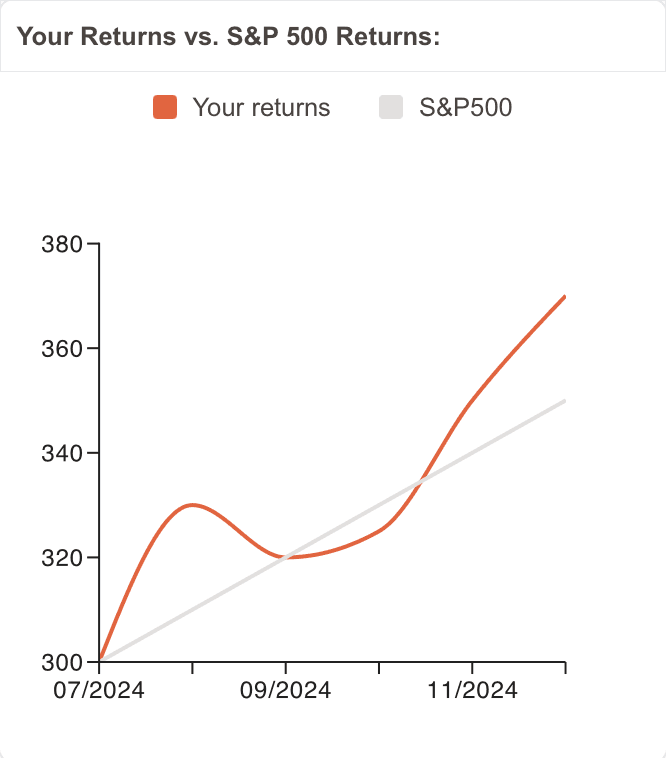The width and height of the screenshot is (666, 758).
Task: Click the orange line's peak near 330
Action: click(x=193, y=505)
